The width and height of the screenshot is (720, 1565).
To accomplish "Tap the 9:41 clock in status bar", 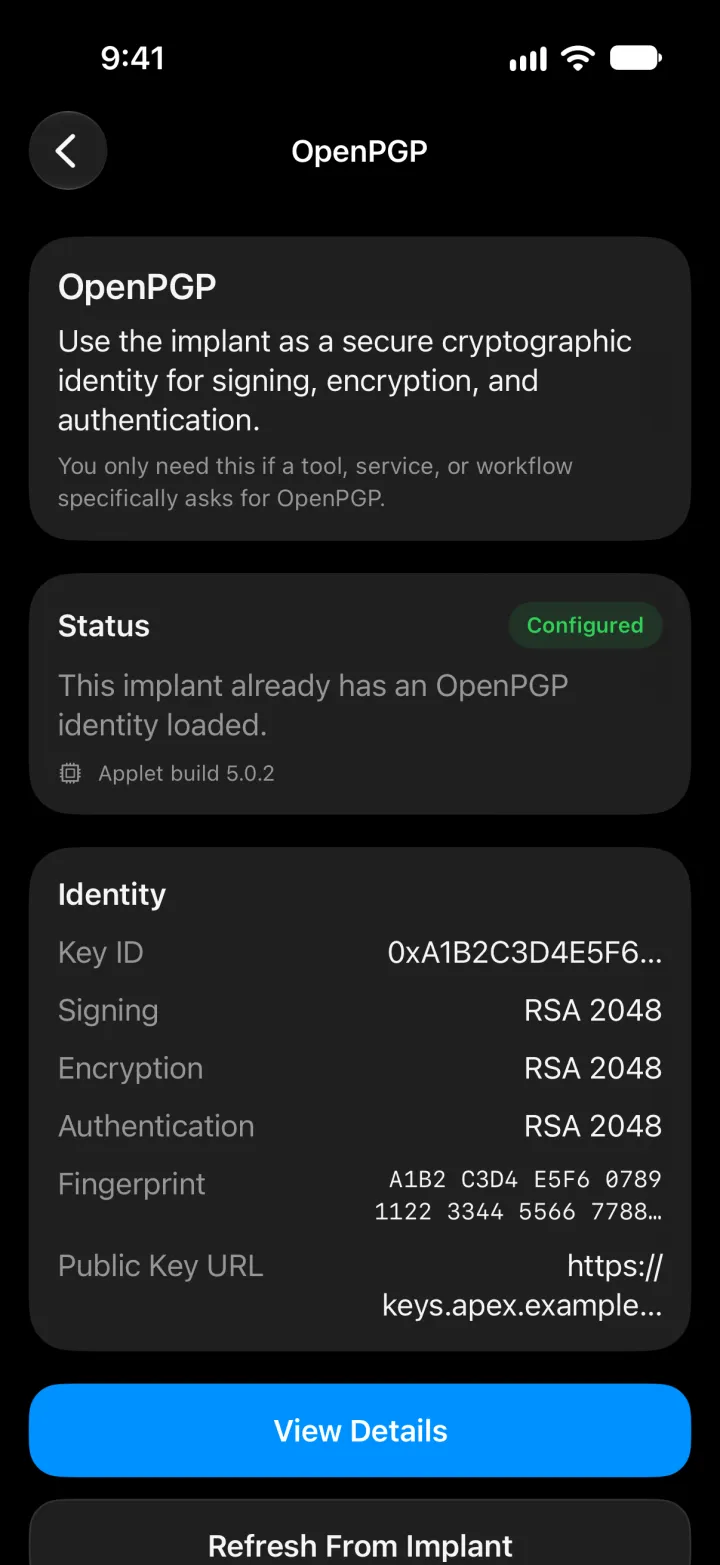I will 132,58.
